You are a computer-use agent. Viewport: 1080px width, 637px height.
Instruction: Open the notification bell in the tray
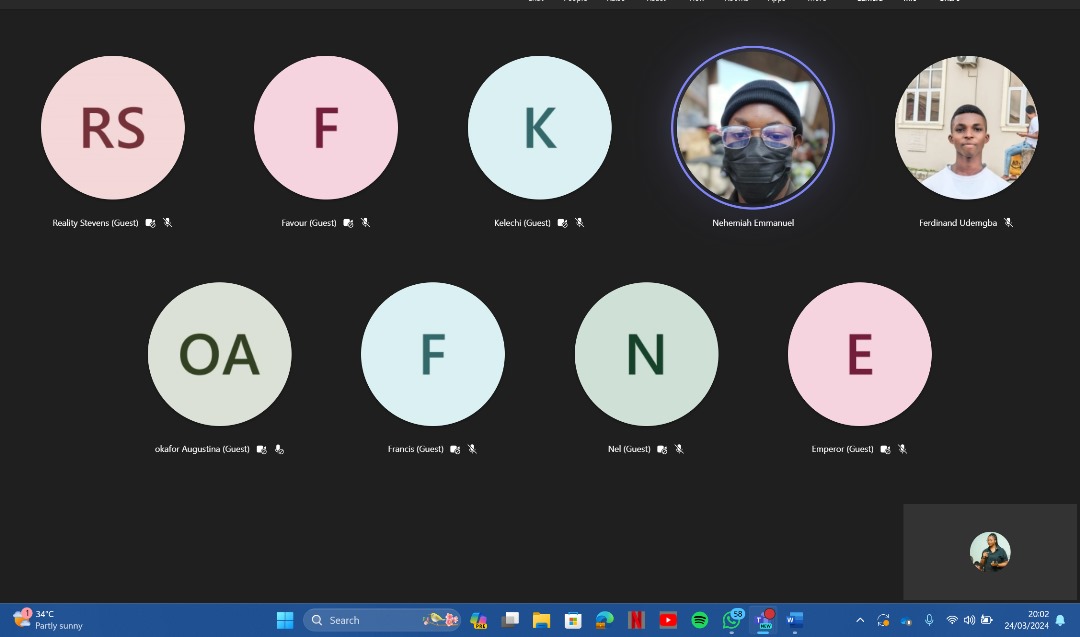1061,620
